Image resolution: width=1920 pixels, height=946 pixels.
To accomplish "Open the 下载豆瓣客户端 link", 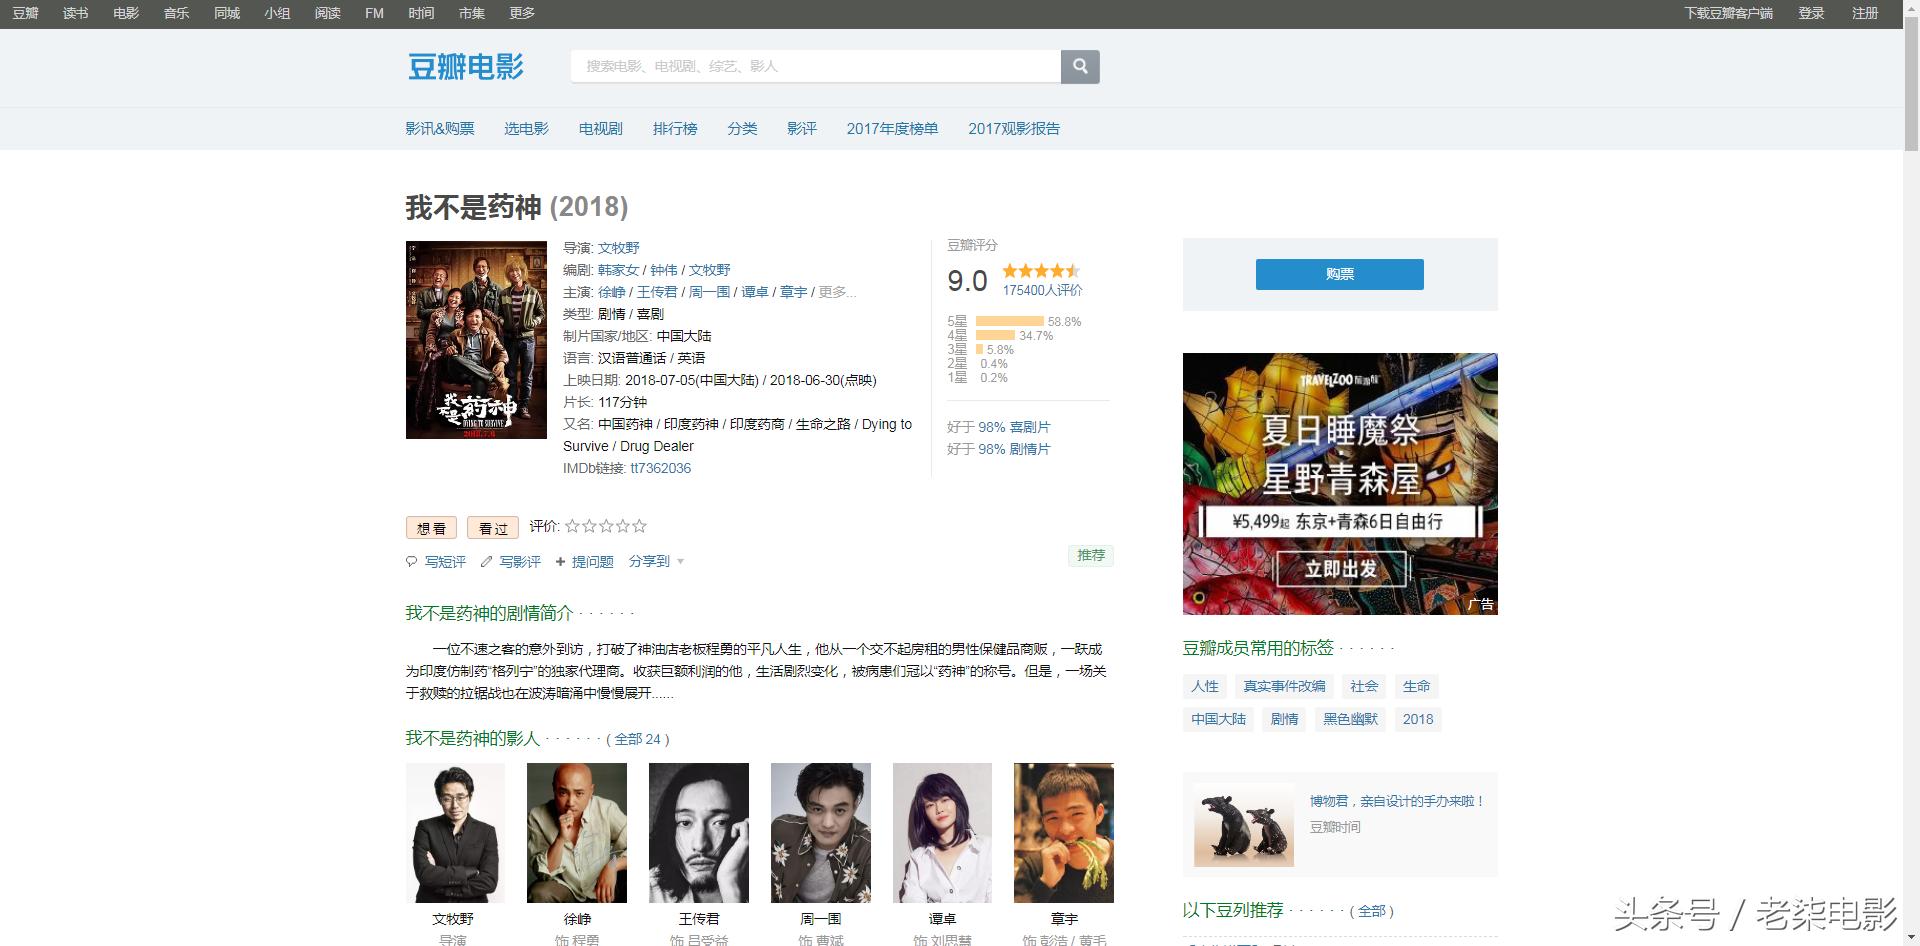I will click(x=1728, y=13).
